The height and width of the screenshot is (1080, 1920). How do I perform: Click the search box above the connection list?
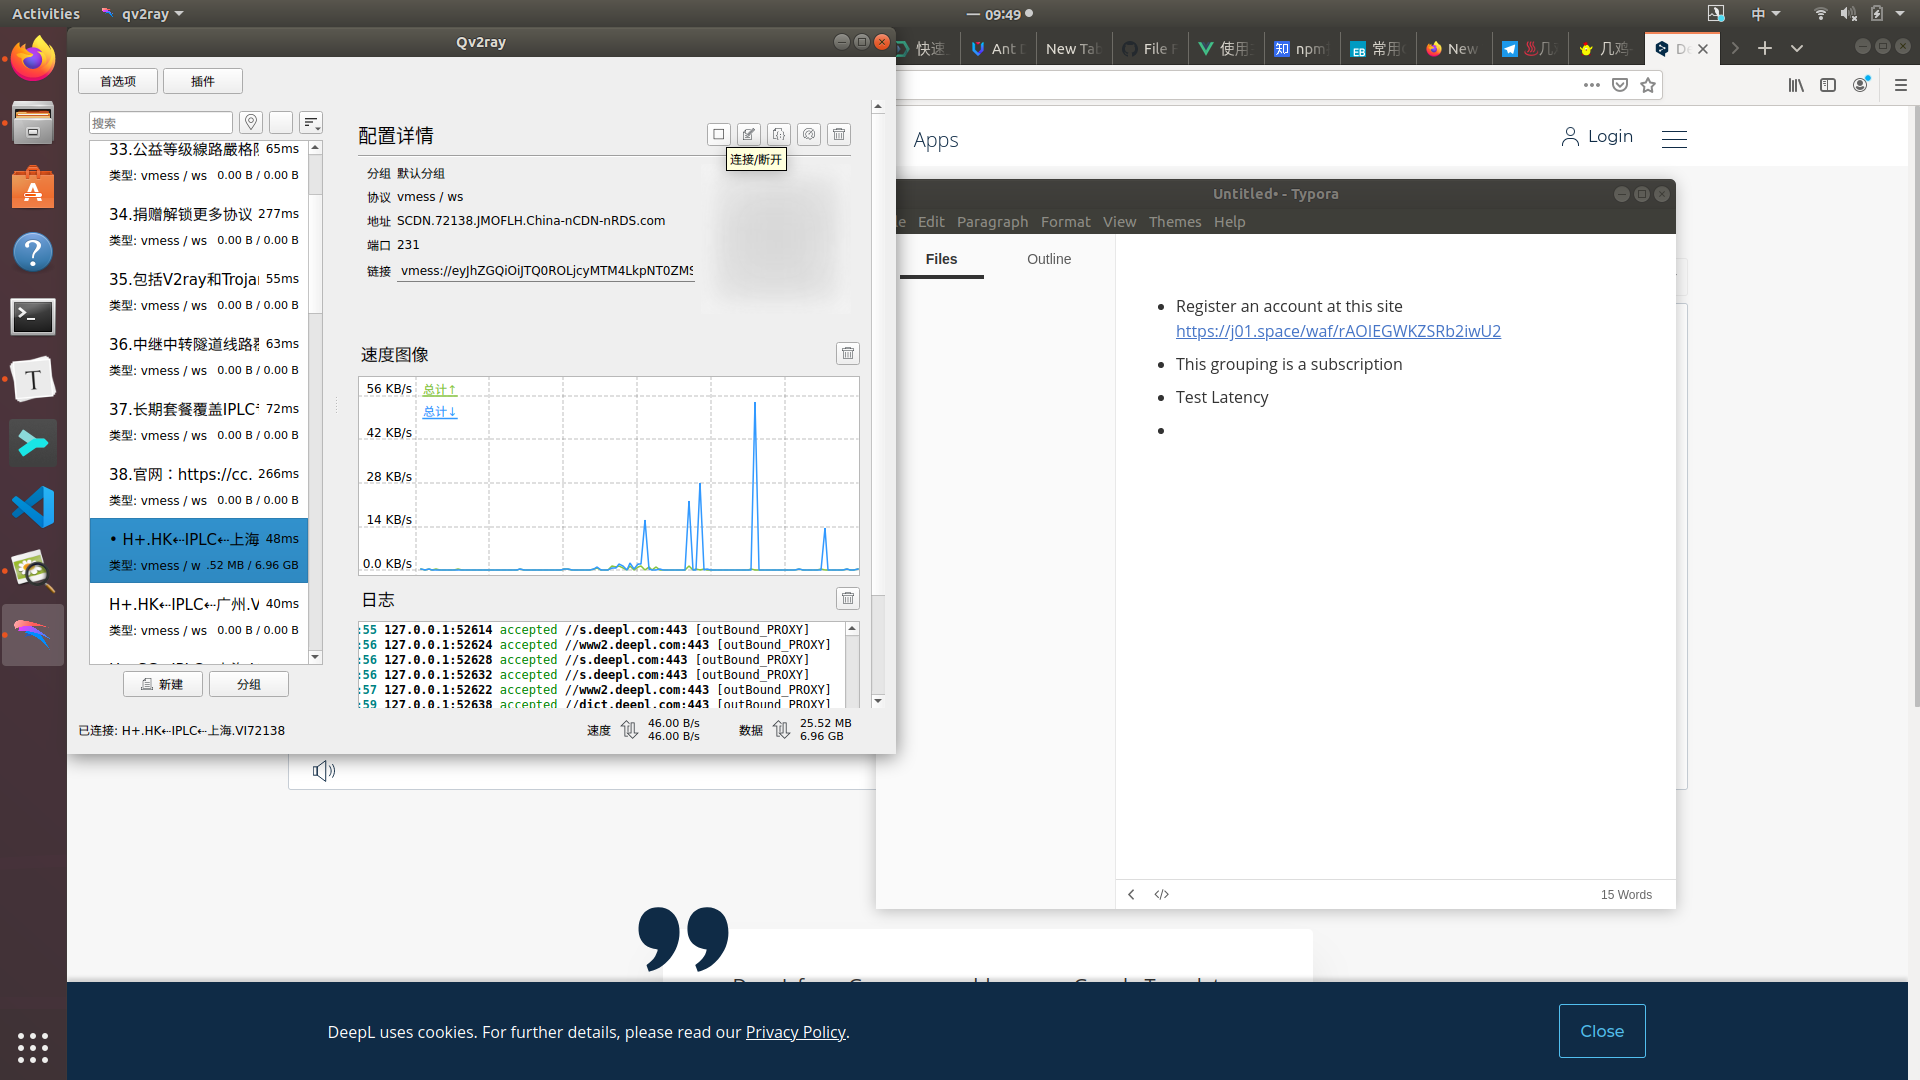[160, 122]
